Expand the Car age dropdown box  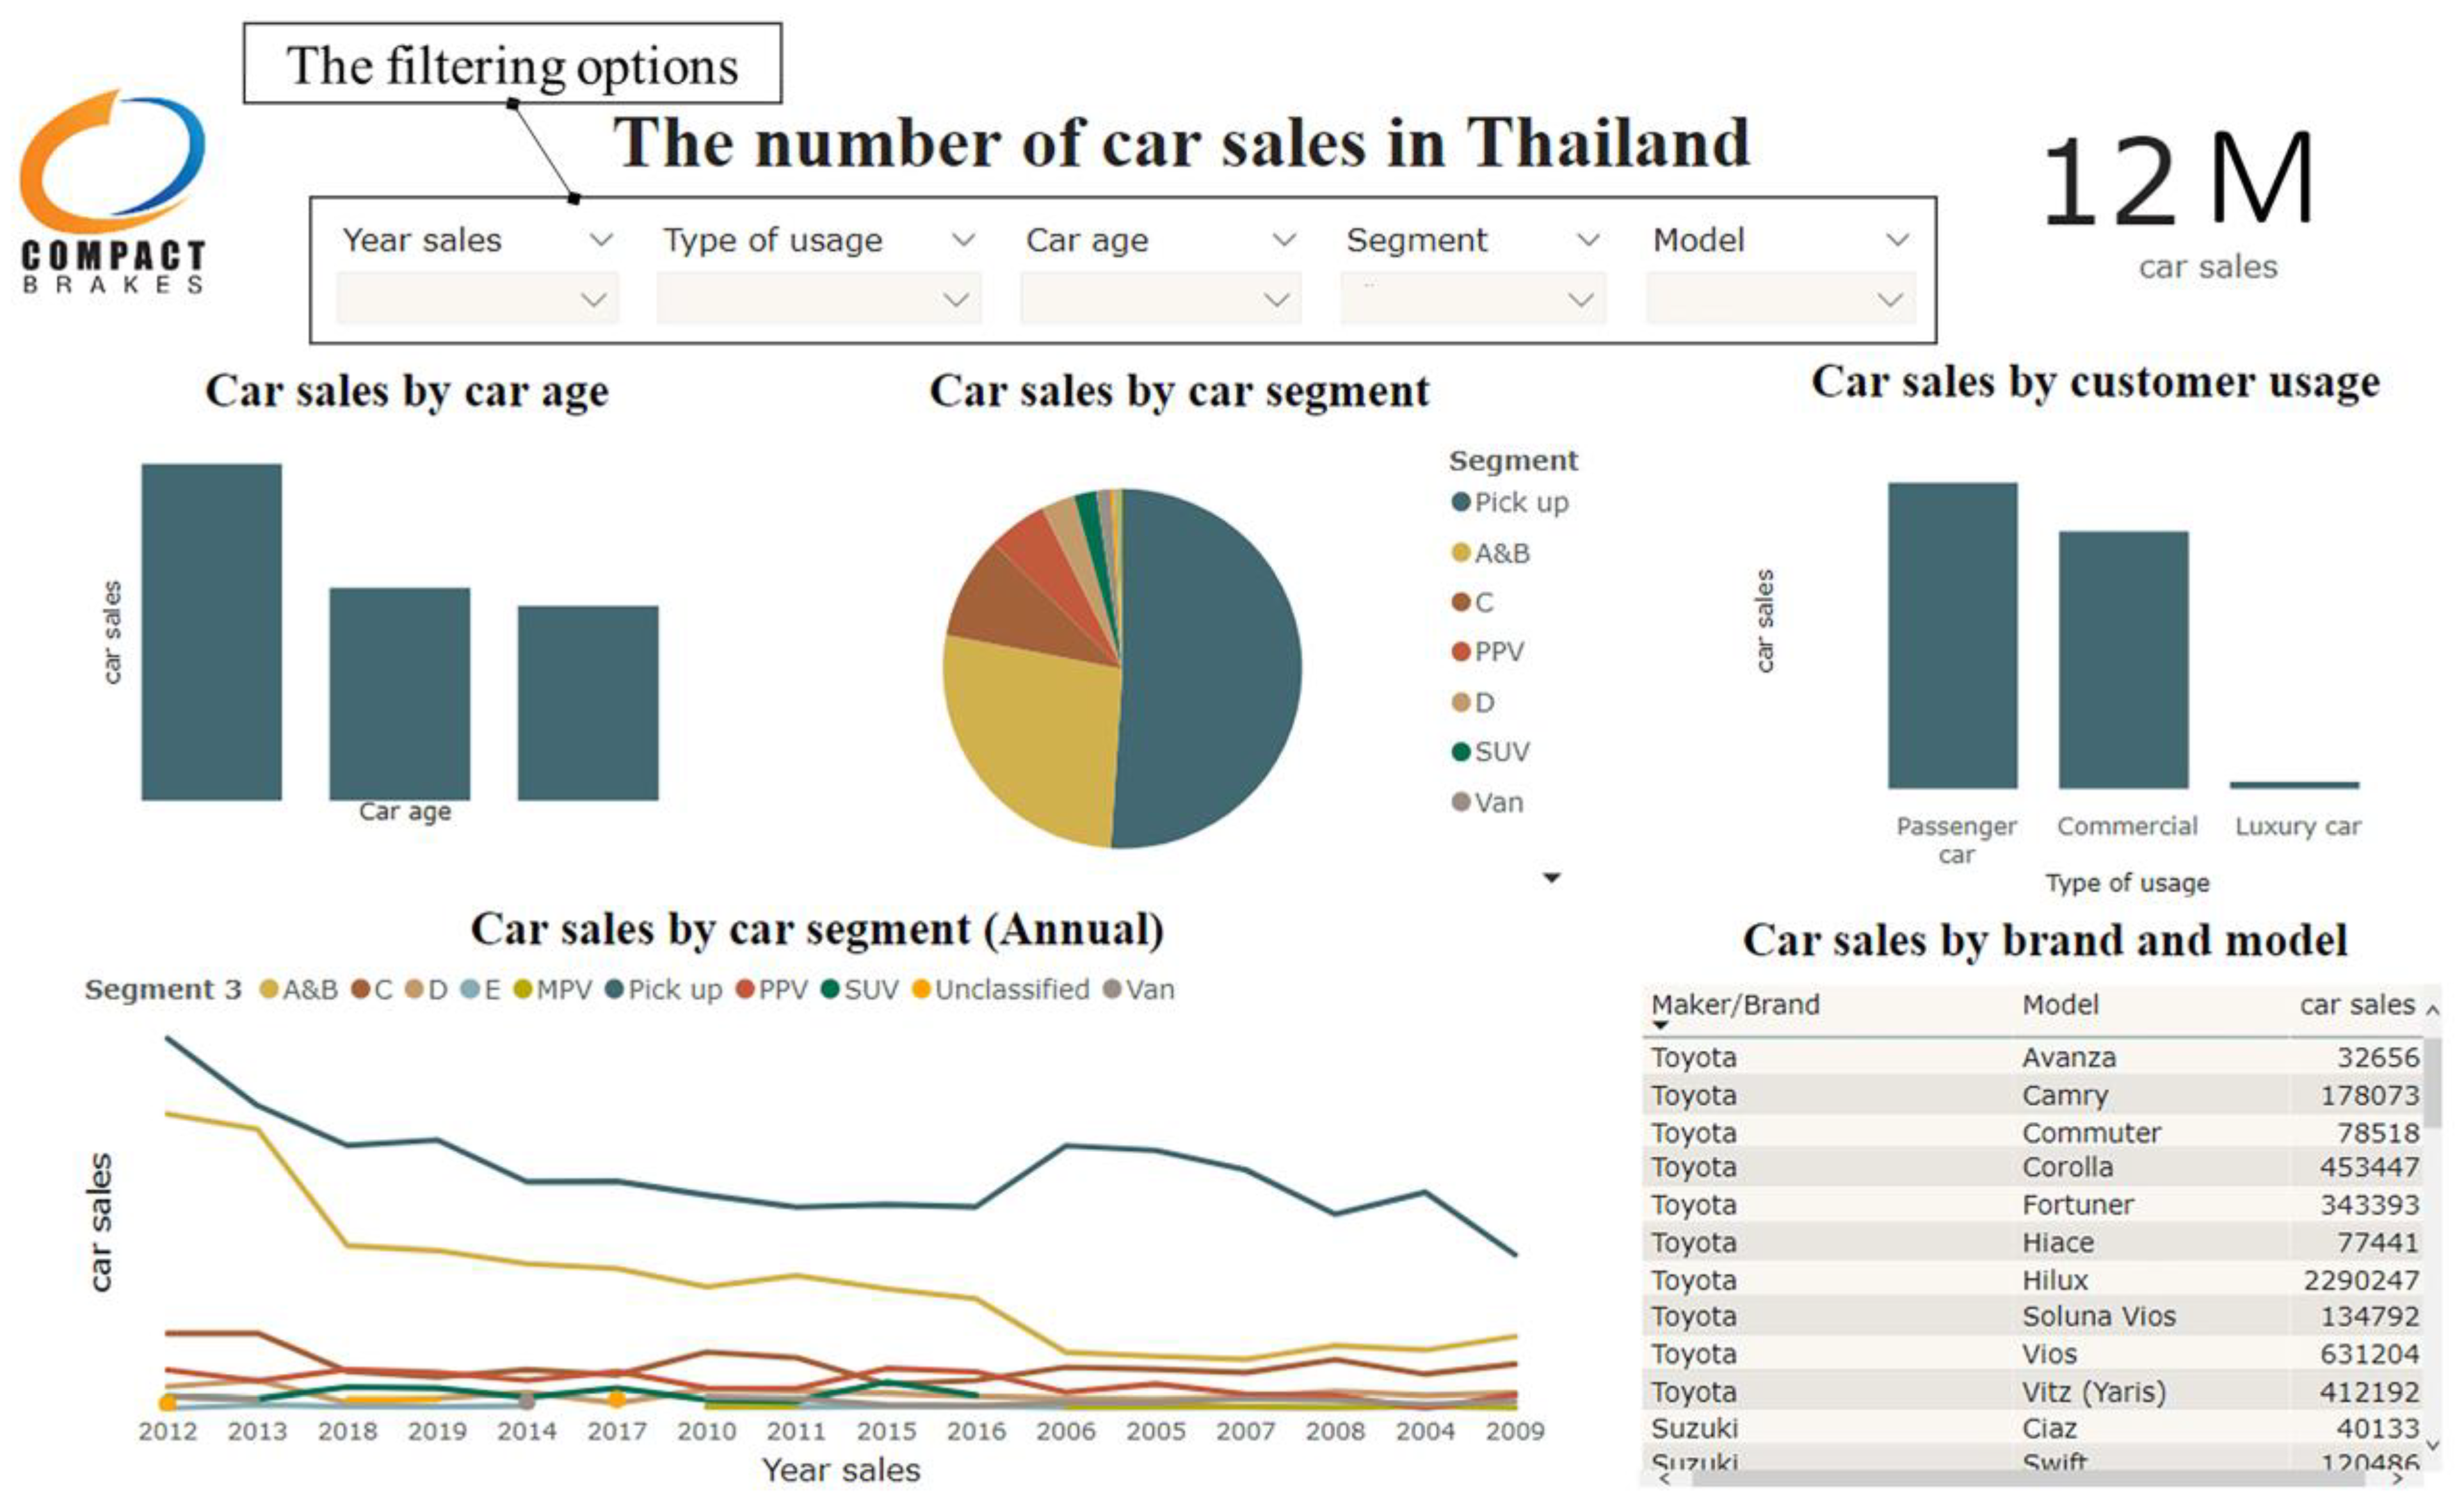[1160, 299]
